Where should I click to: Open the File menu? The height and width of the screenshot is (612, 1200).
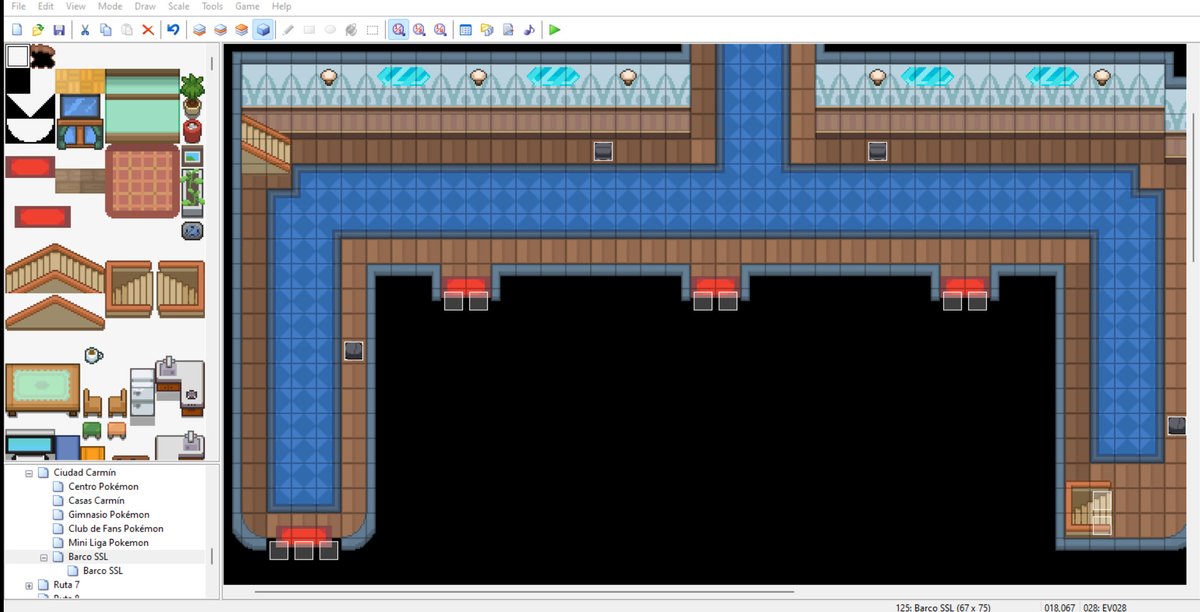pyautogui.click(x=18, y=6)
